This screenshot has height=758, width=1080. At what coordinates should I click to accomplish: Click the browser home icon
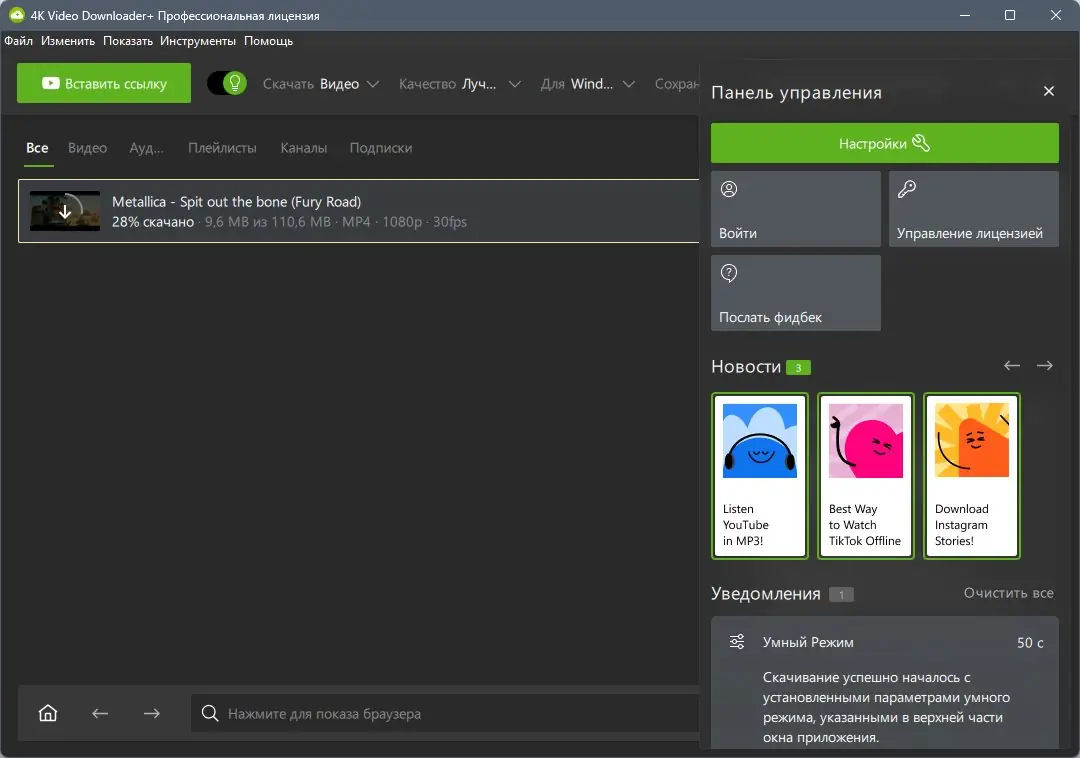tap(48, 713)
